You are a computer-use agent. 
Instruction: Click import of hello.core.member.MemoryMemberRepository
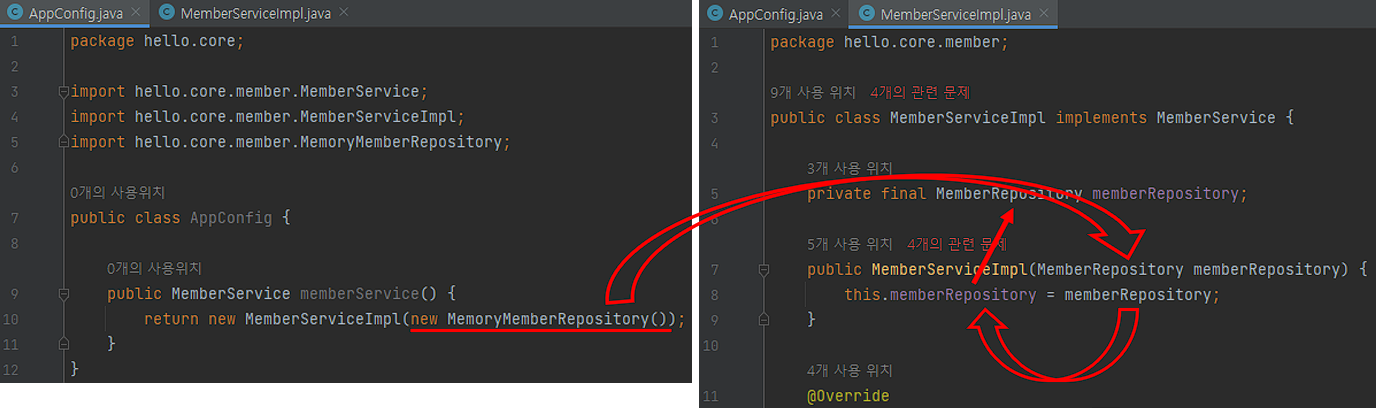coord(290,142)
